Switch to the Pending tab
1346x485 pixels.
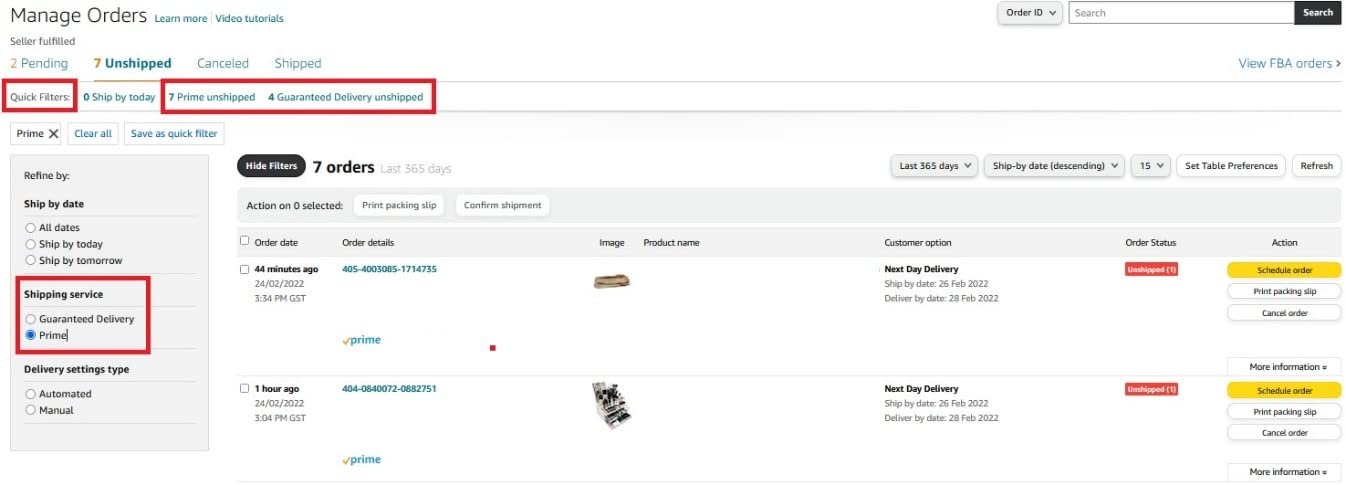point(39,63)
